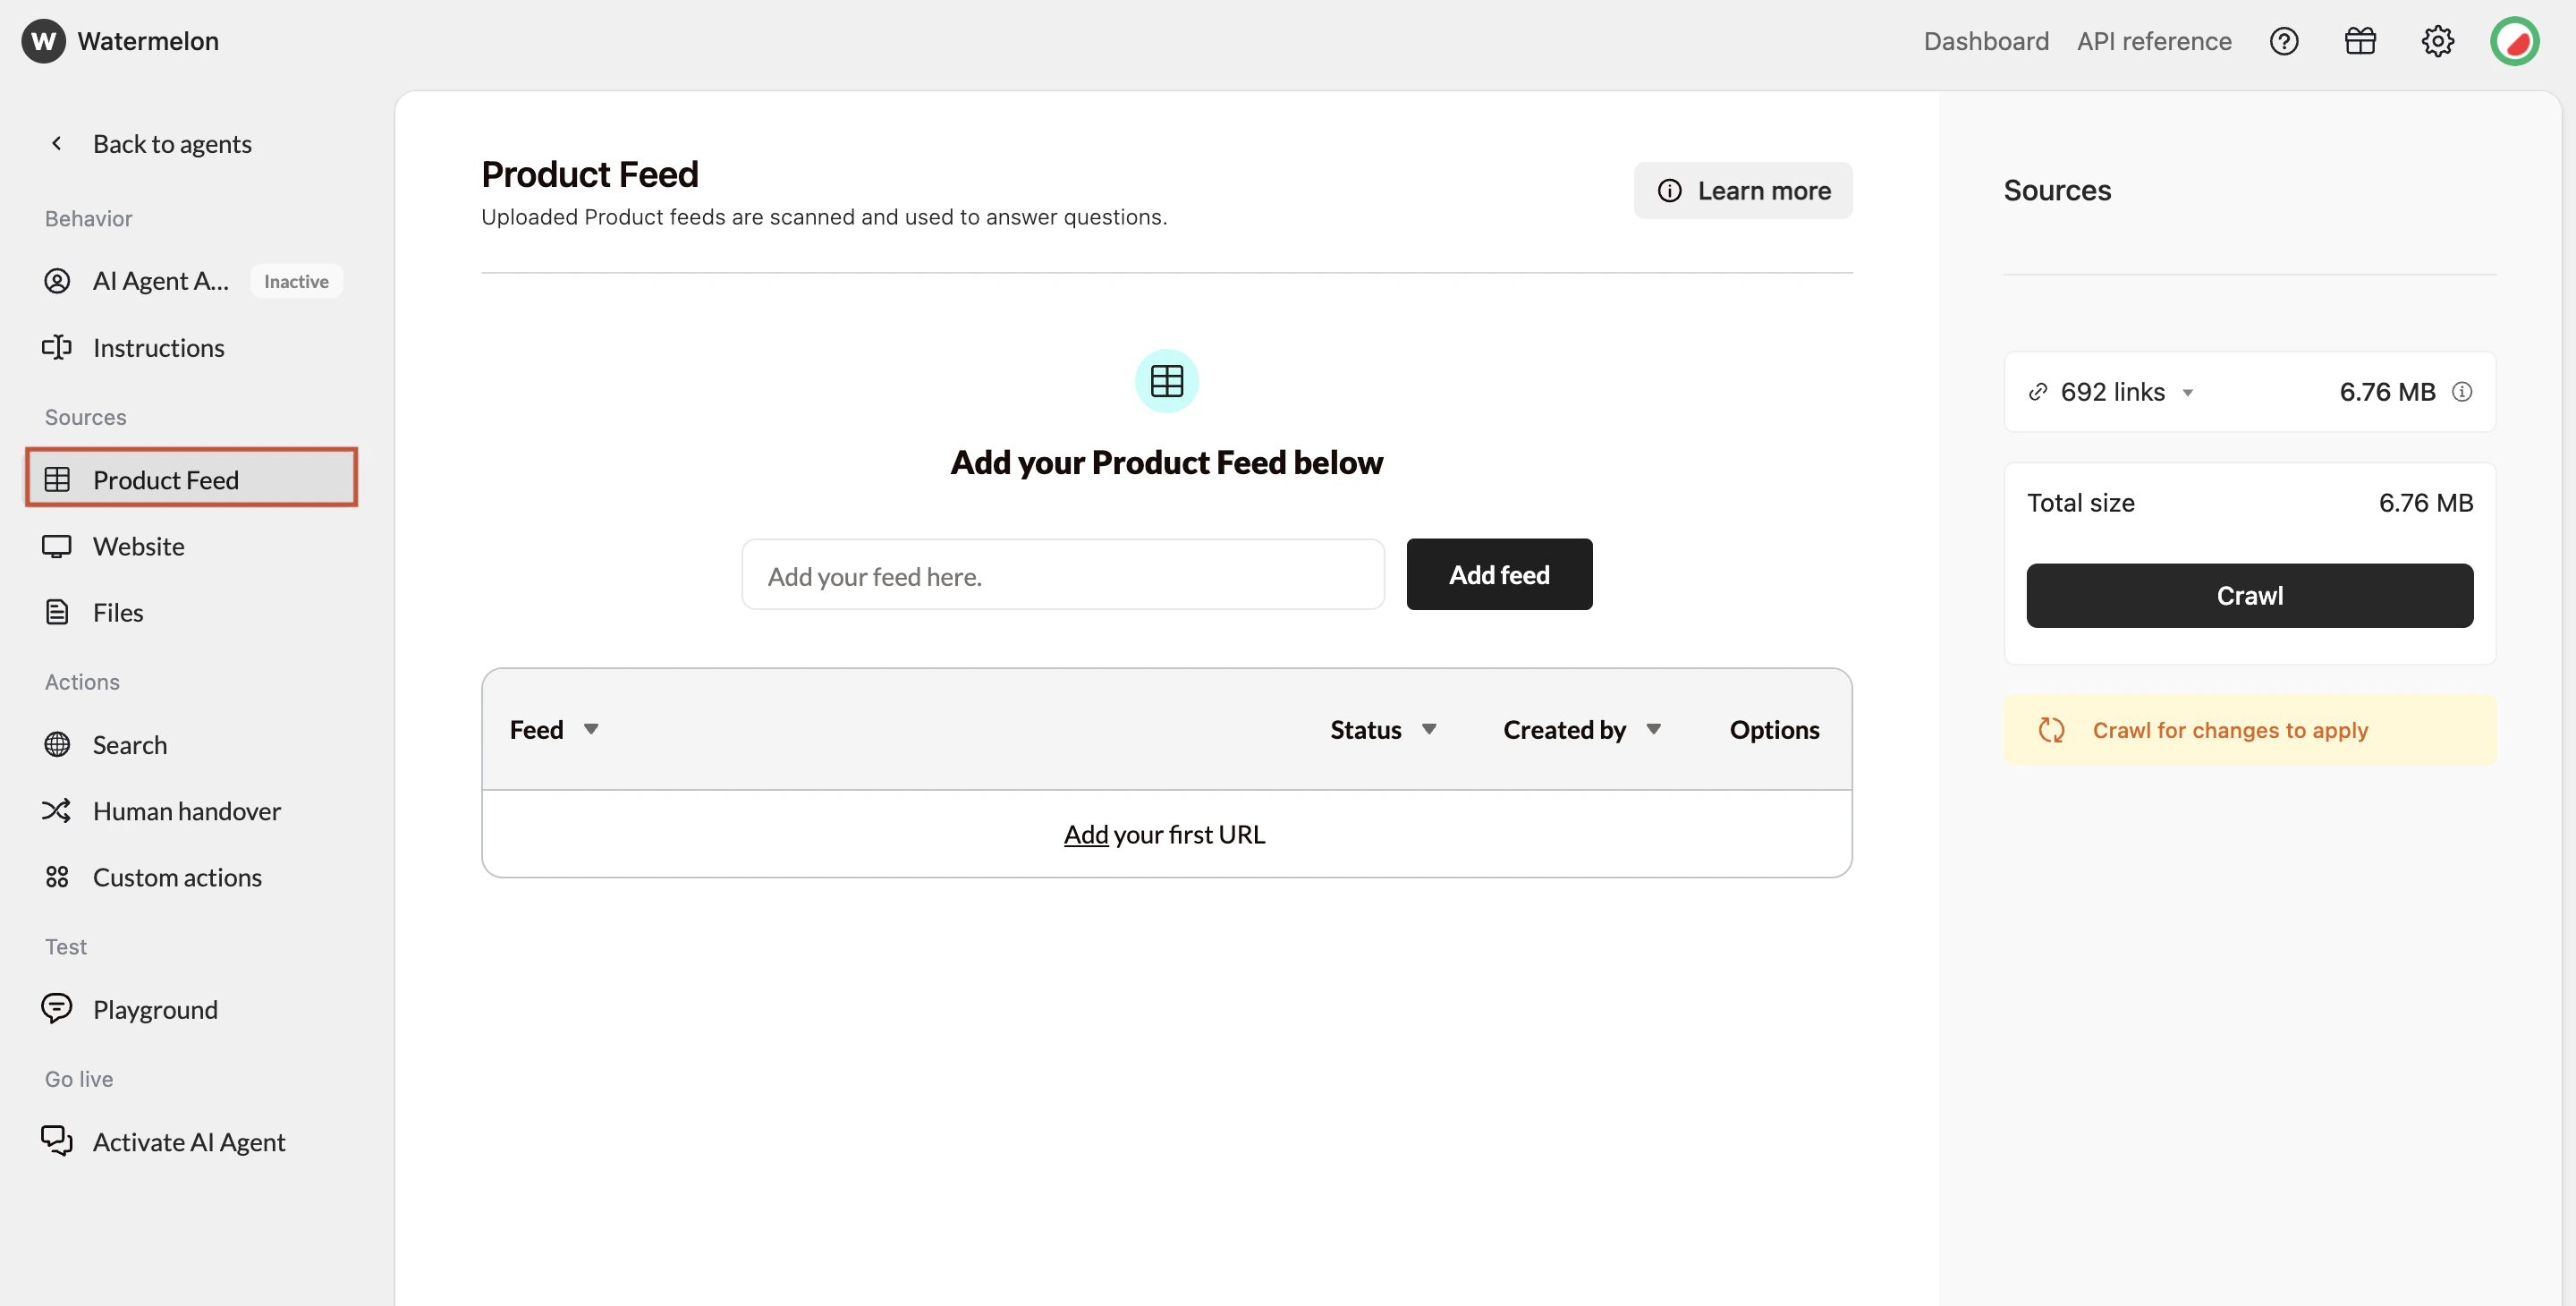
Task: Click the Activate AI Agent chat icon
Action: click(57, 1140)
